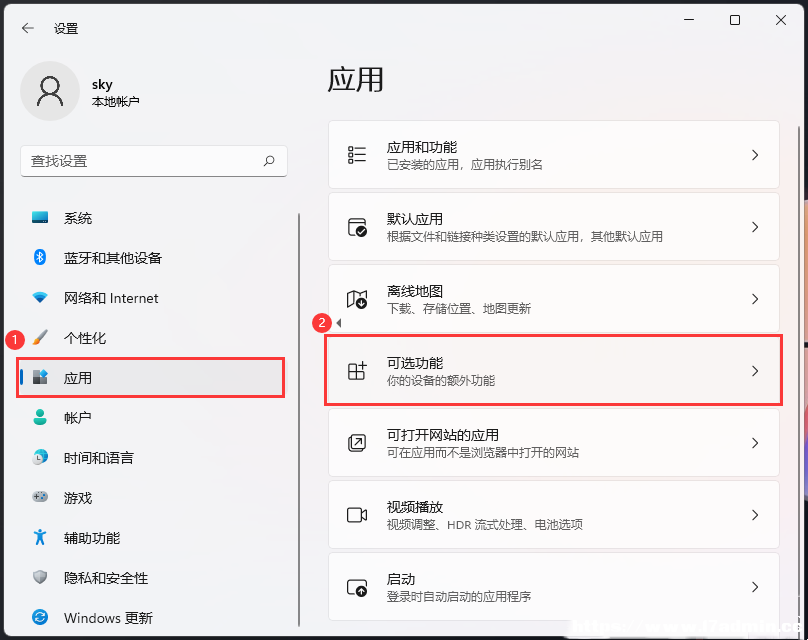
Task: Click the sky account name
Action: [x=102, y=85]
